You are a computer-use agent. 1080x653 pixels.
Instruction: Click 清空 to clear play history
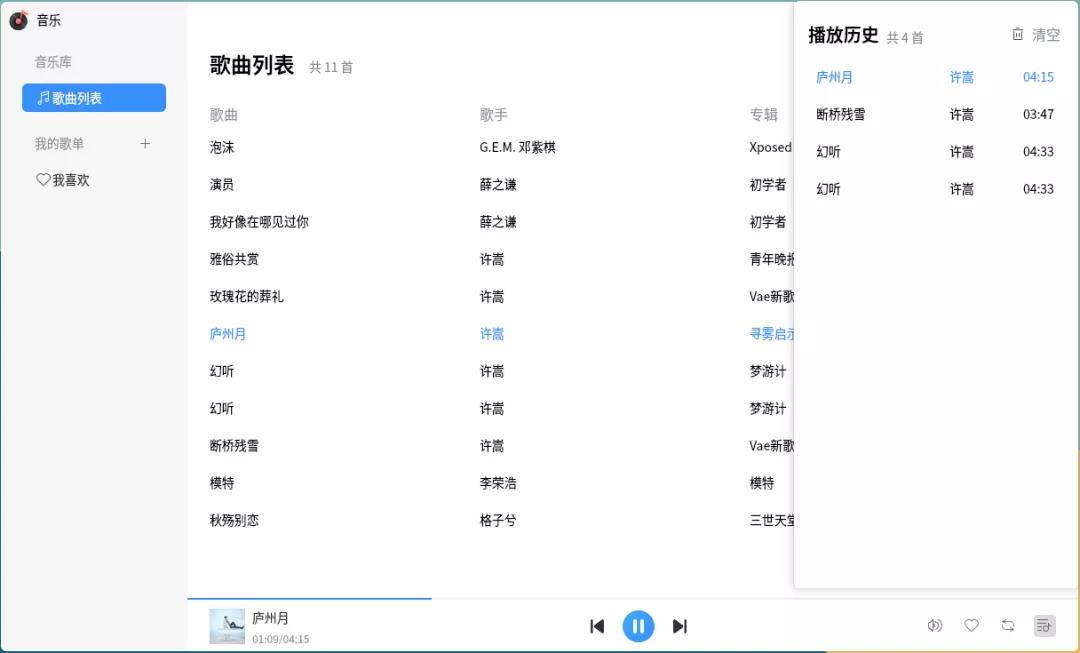(1047, 34)
